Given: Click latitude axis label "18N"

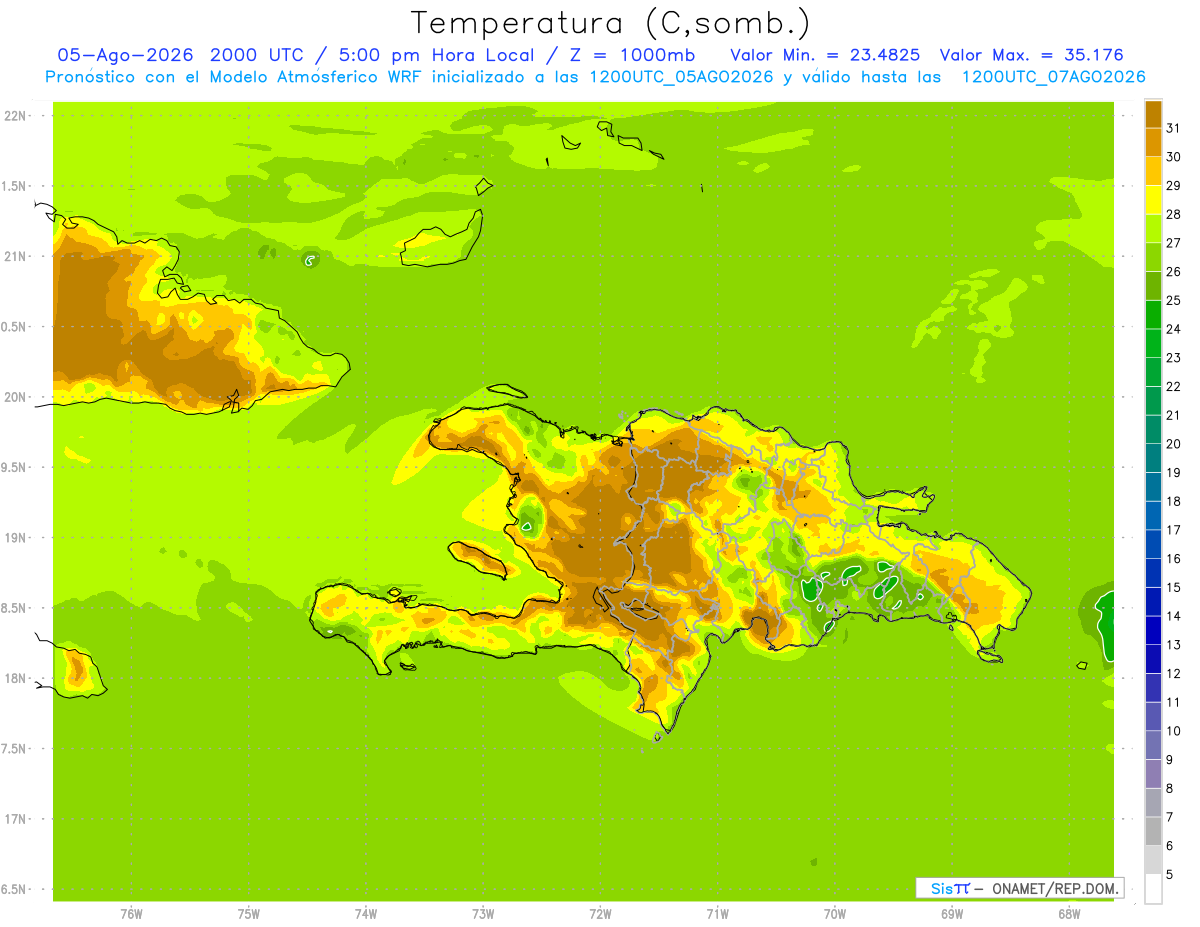Looking at the screenshot, I should coord(15,678).
